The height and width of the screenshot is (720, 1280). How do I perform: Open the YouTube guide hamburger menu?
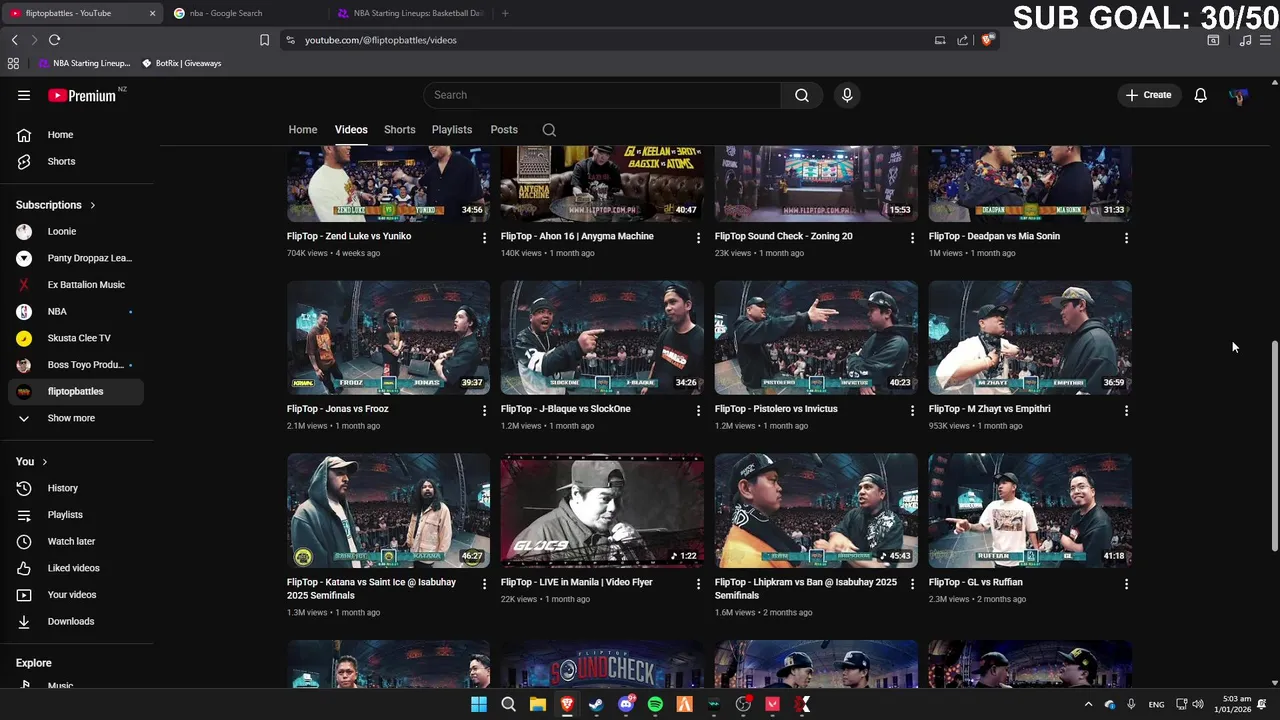[x=24, y=95]
